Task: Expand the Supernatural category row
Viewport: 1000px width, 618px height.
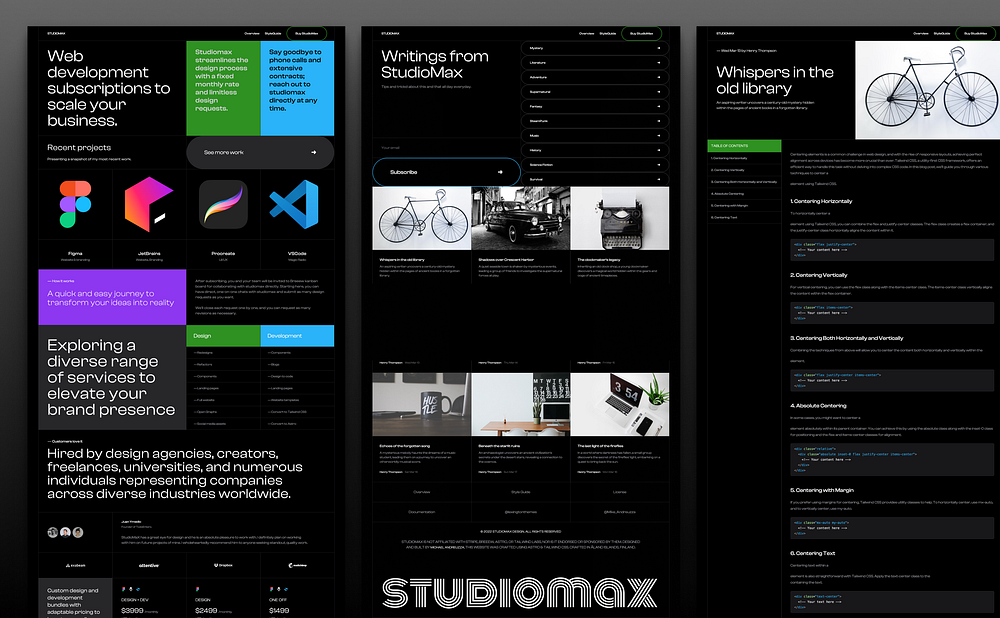Action: (x=595, y=92)
